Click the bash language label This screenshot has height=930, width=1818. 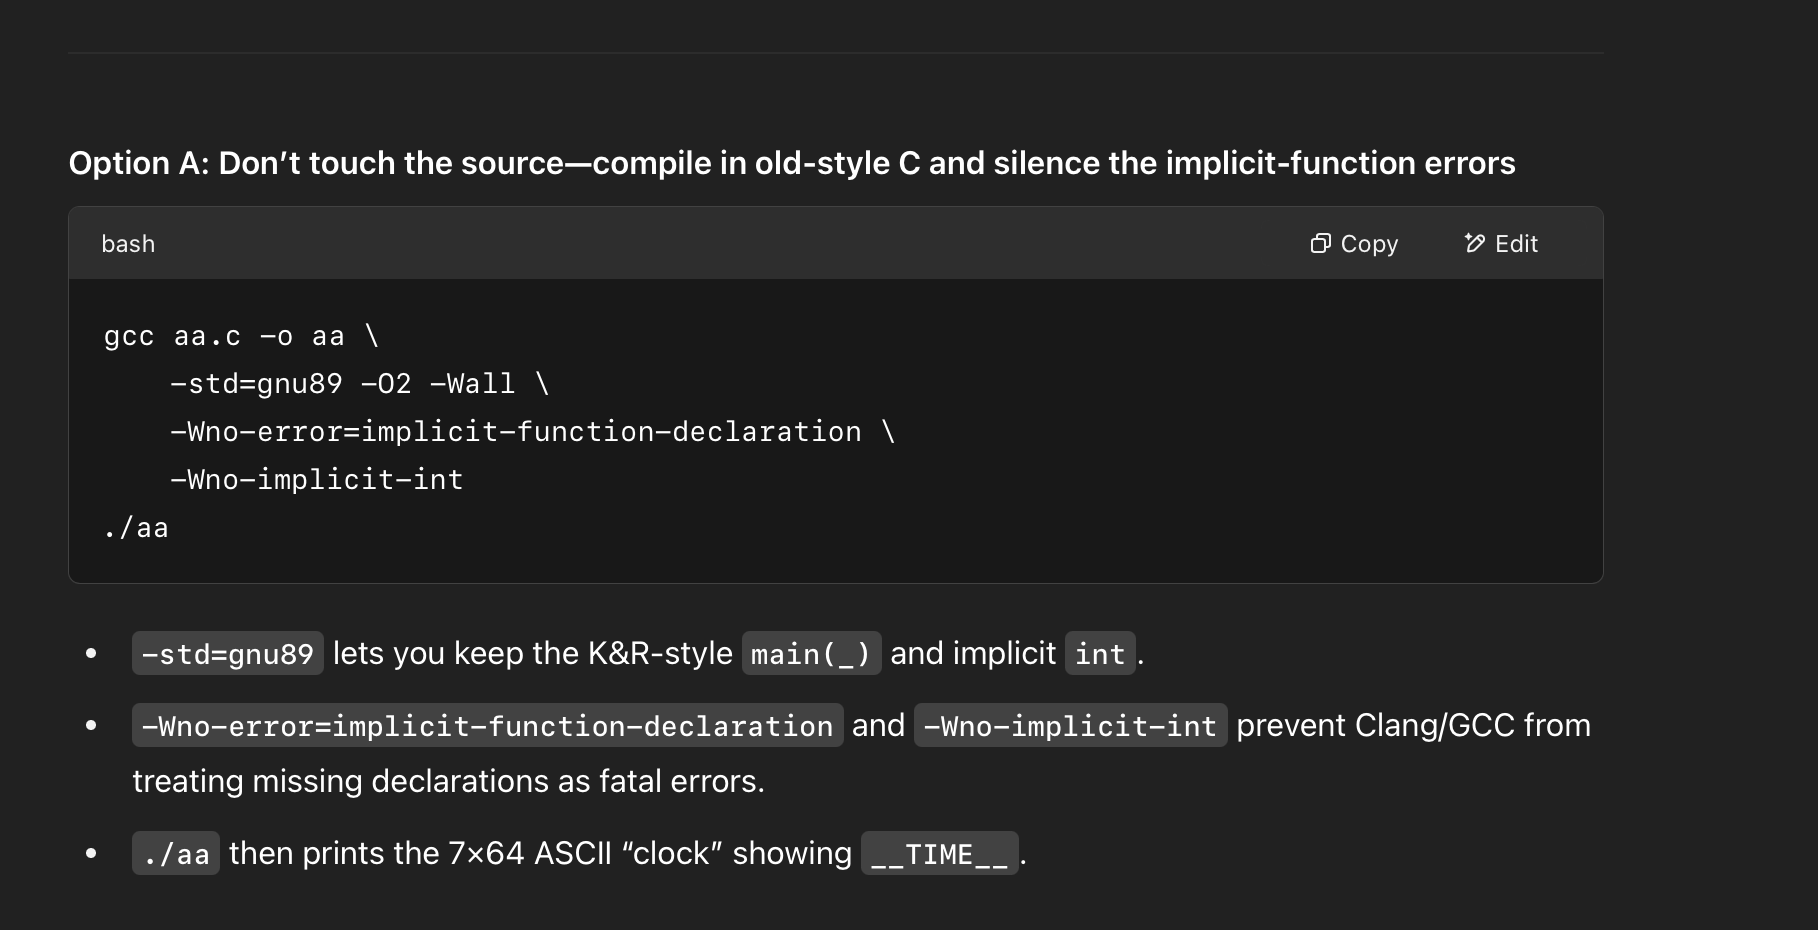point(128,244)
